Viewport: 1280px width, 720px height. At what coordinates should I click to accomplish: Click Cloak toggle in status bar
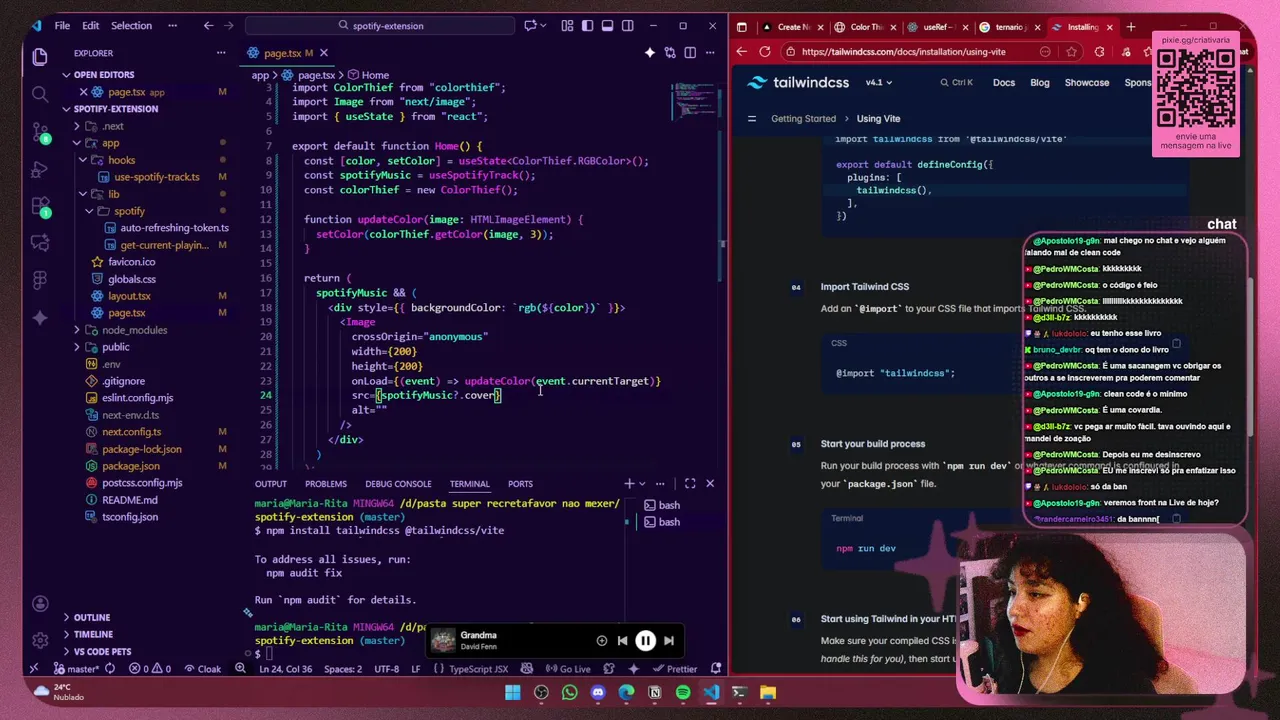point(202,669)
